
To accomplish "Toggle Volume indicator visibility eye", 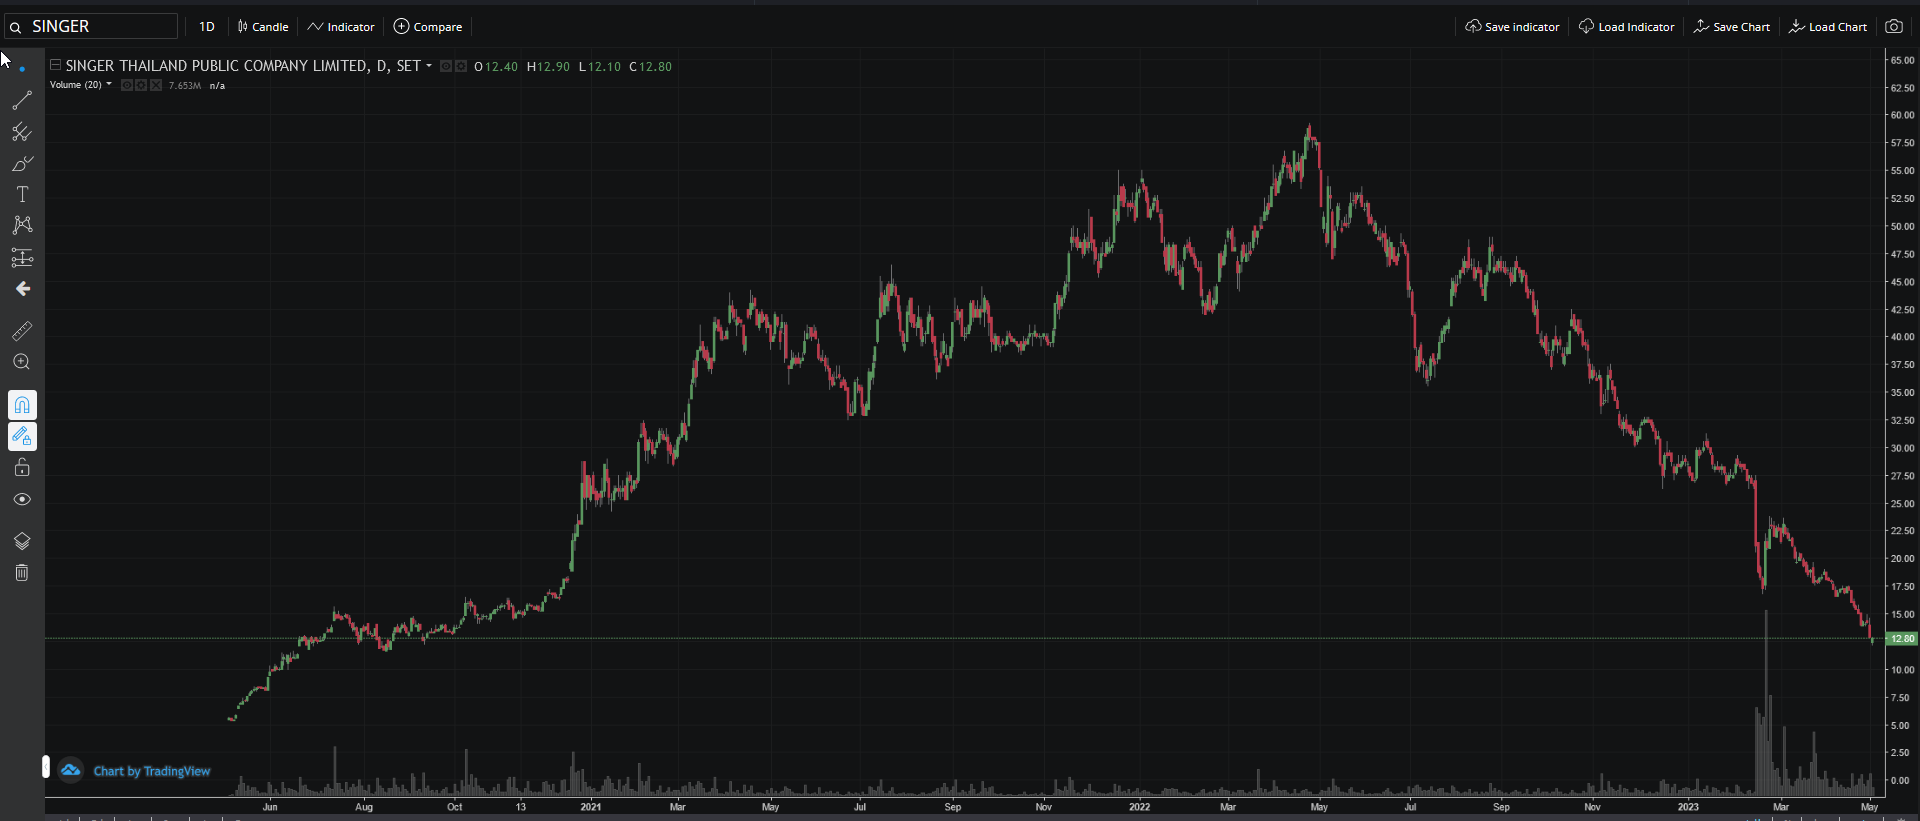I will pos(127,85).
